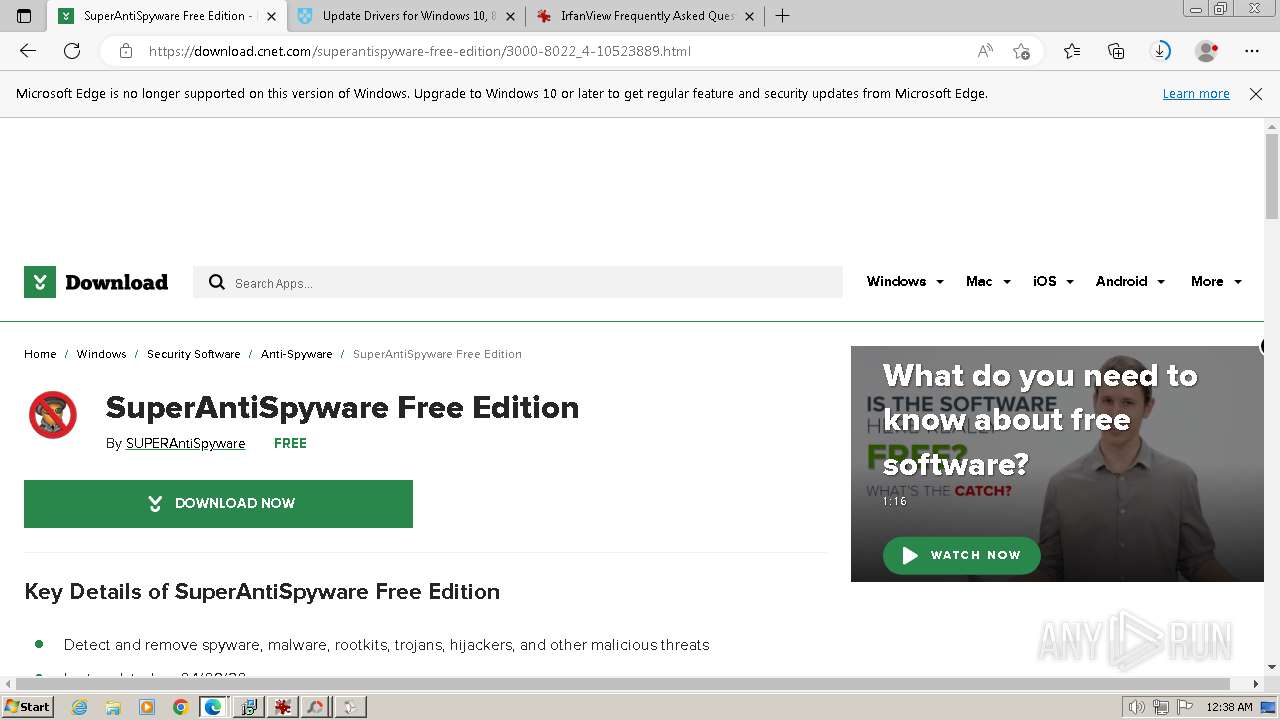Viewport: 1280px width, 720px height.
Task: Open the Favorites list
Action: [1072, 51]
